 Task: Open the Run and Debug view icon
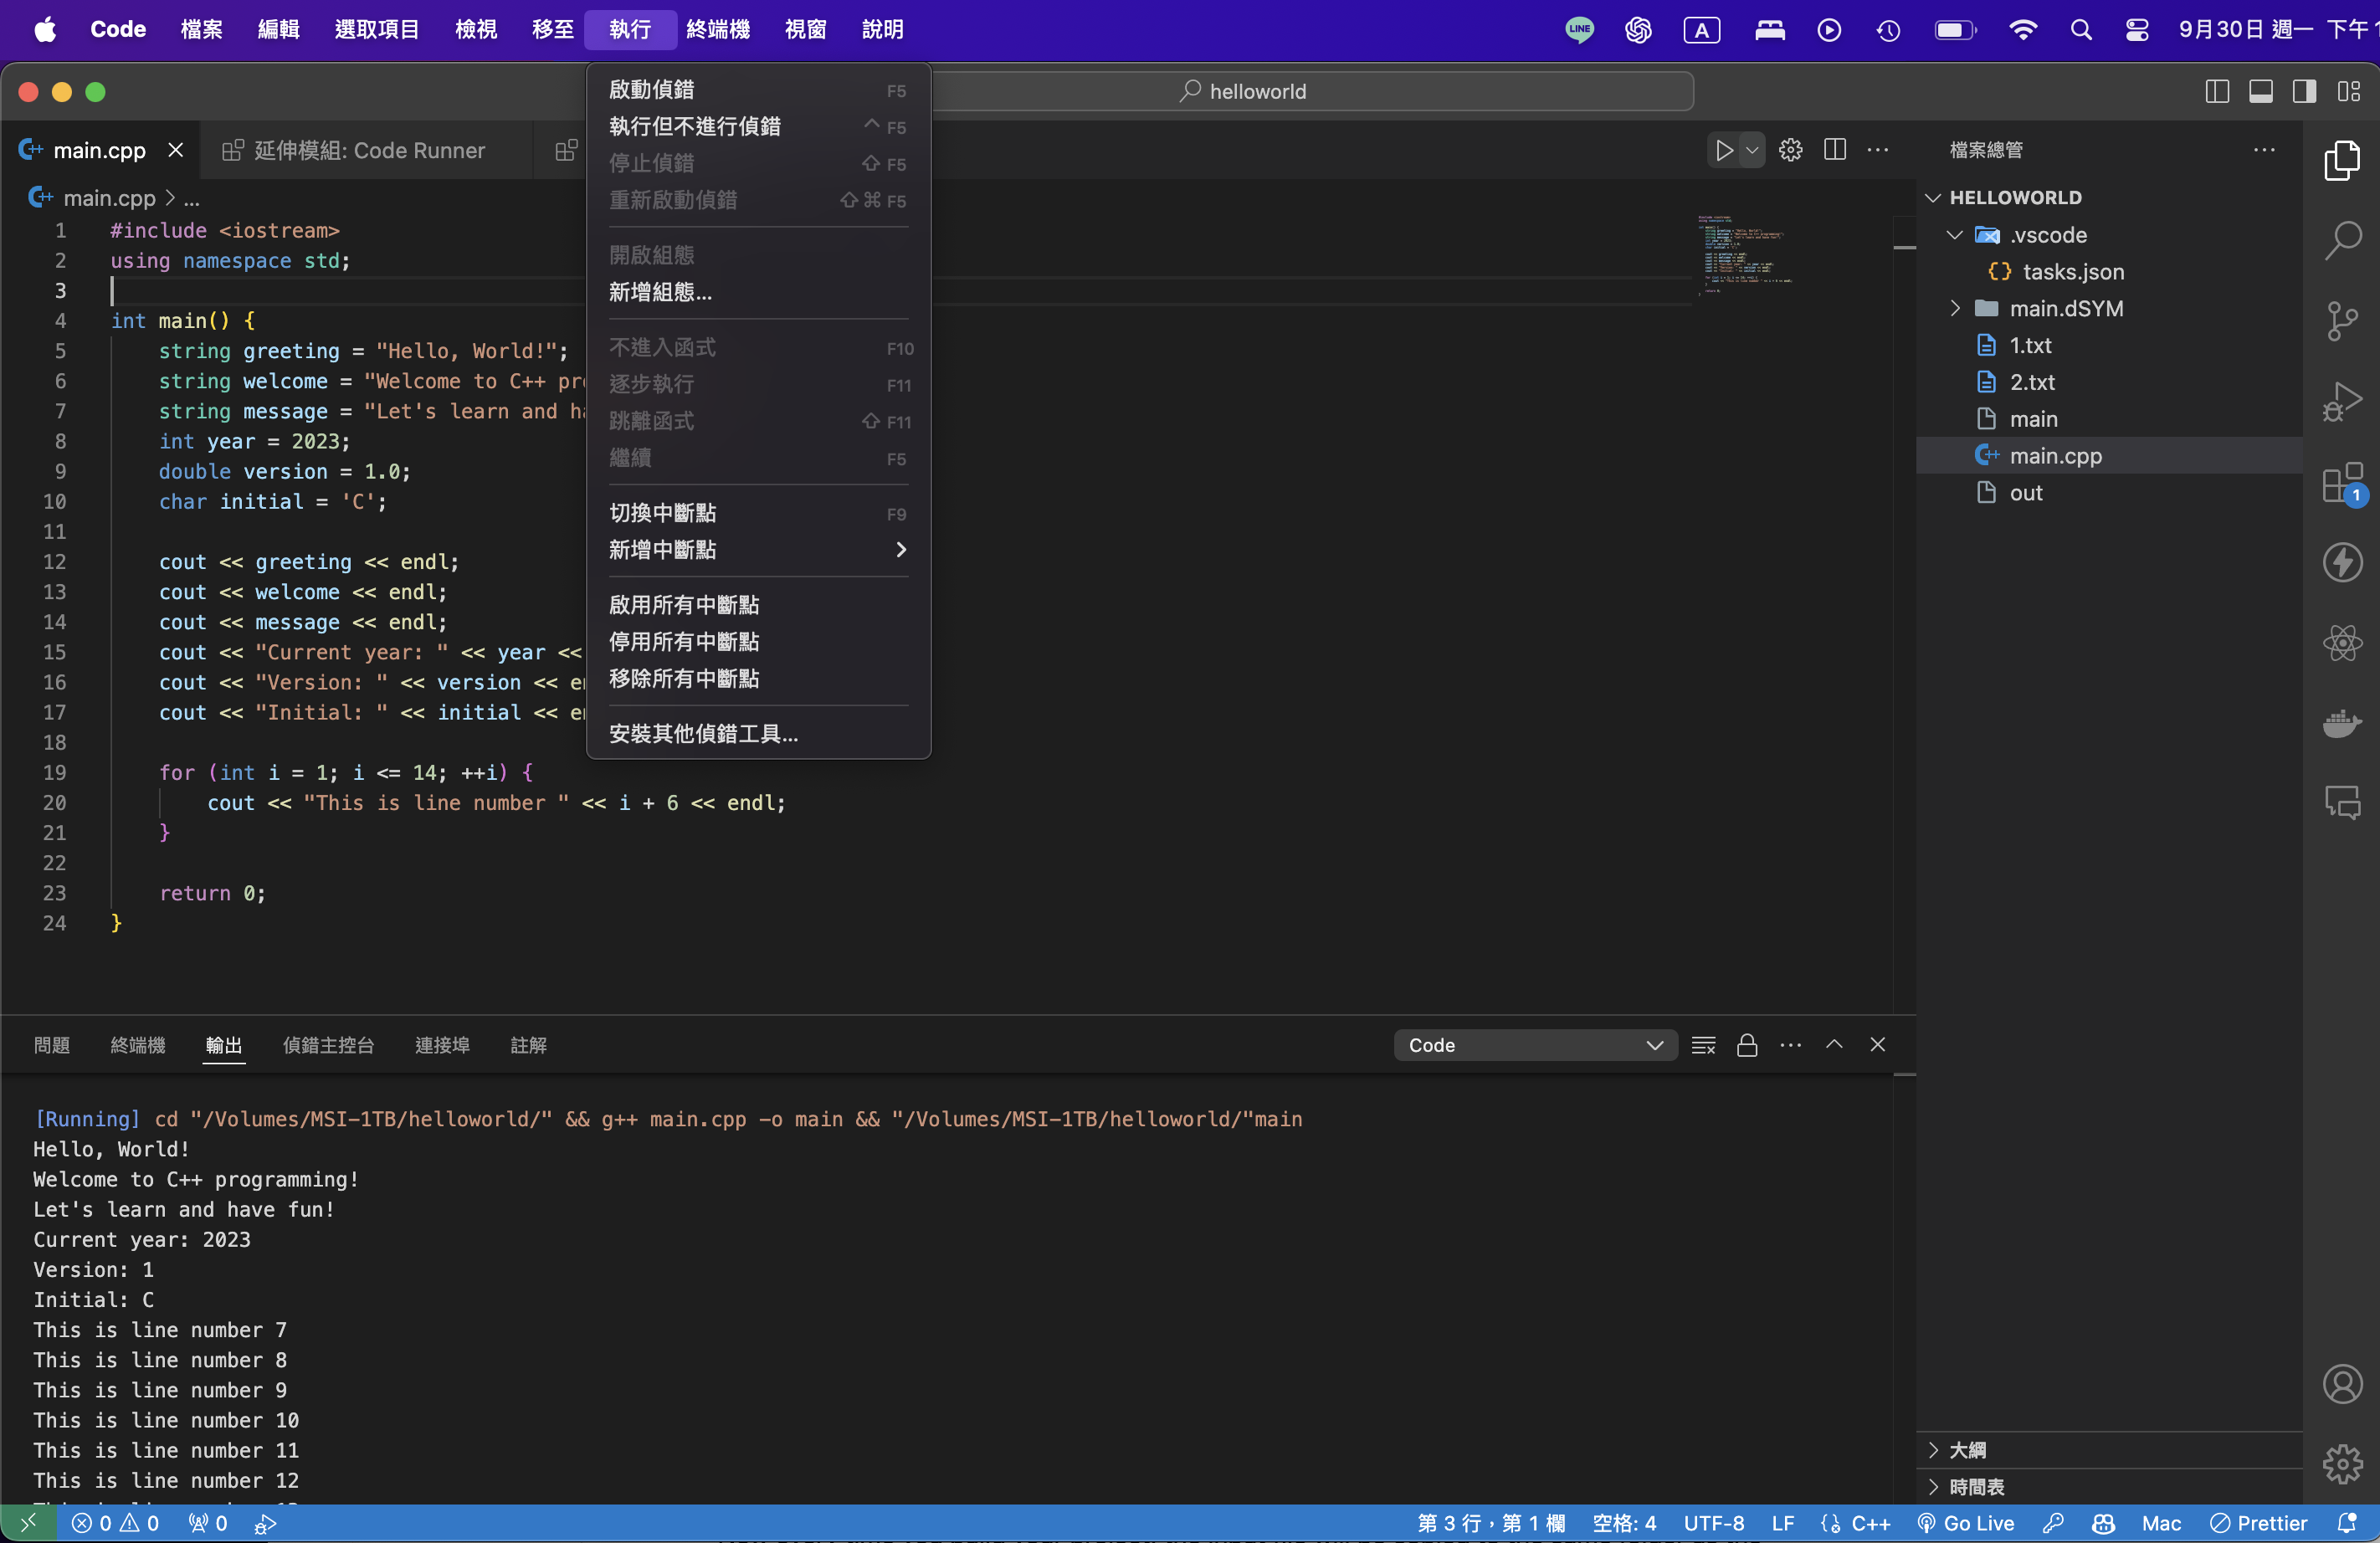tap(2342, 402)
